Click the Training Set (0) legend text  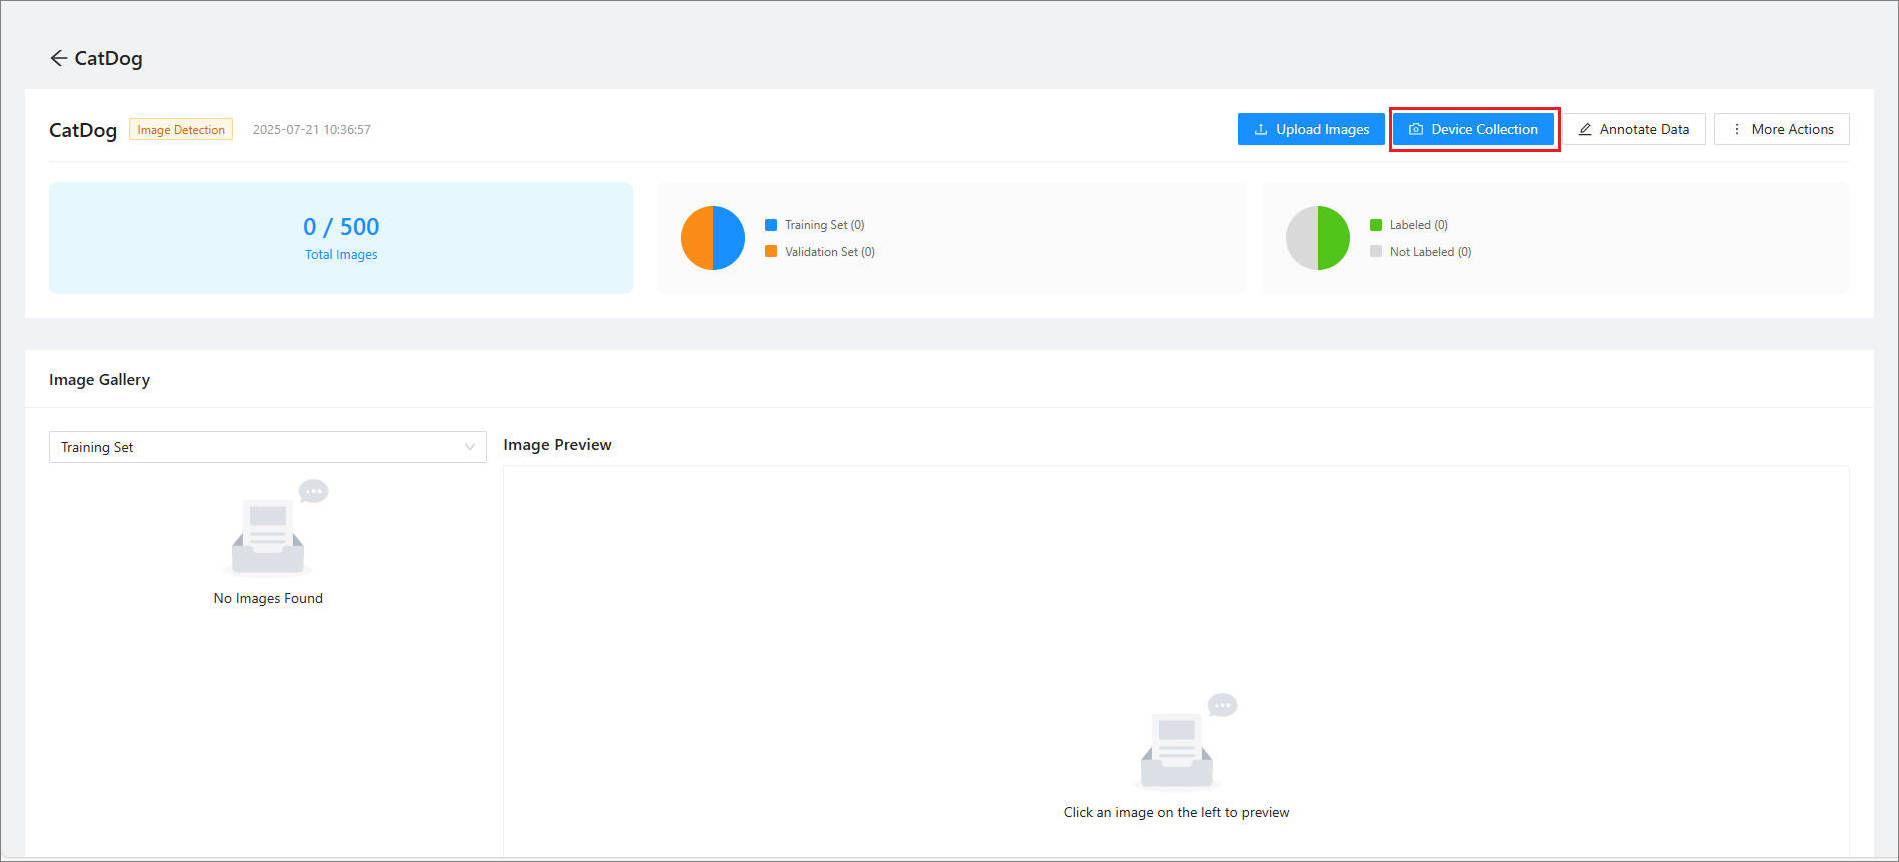tap(824, 225)
